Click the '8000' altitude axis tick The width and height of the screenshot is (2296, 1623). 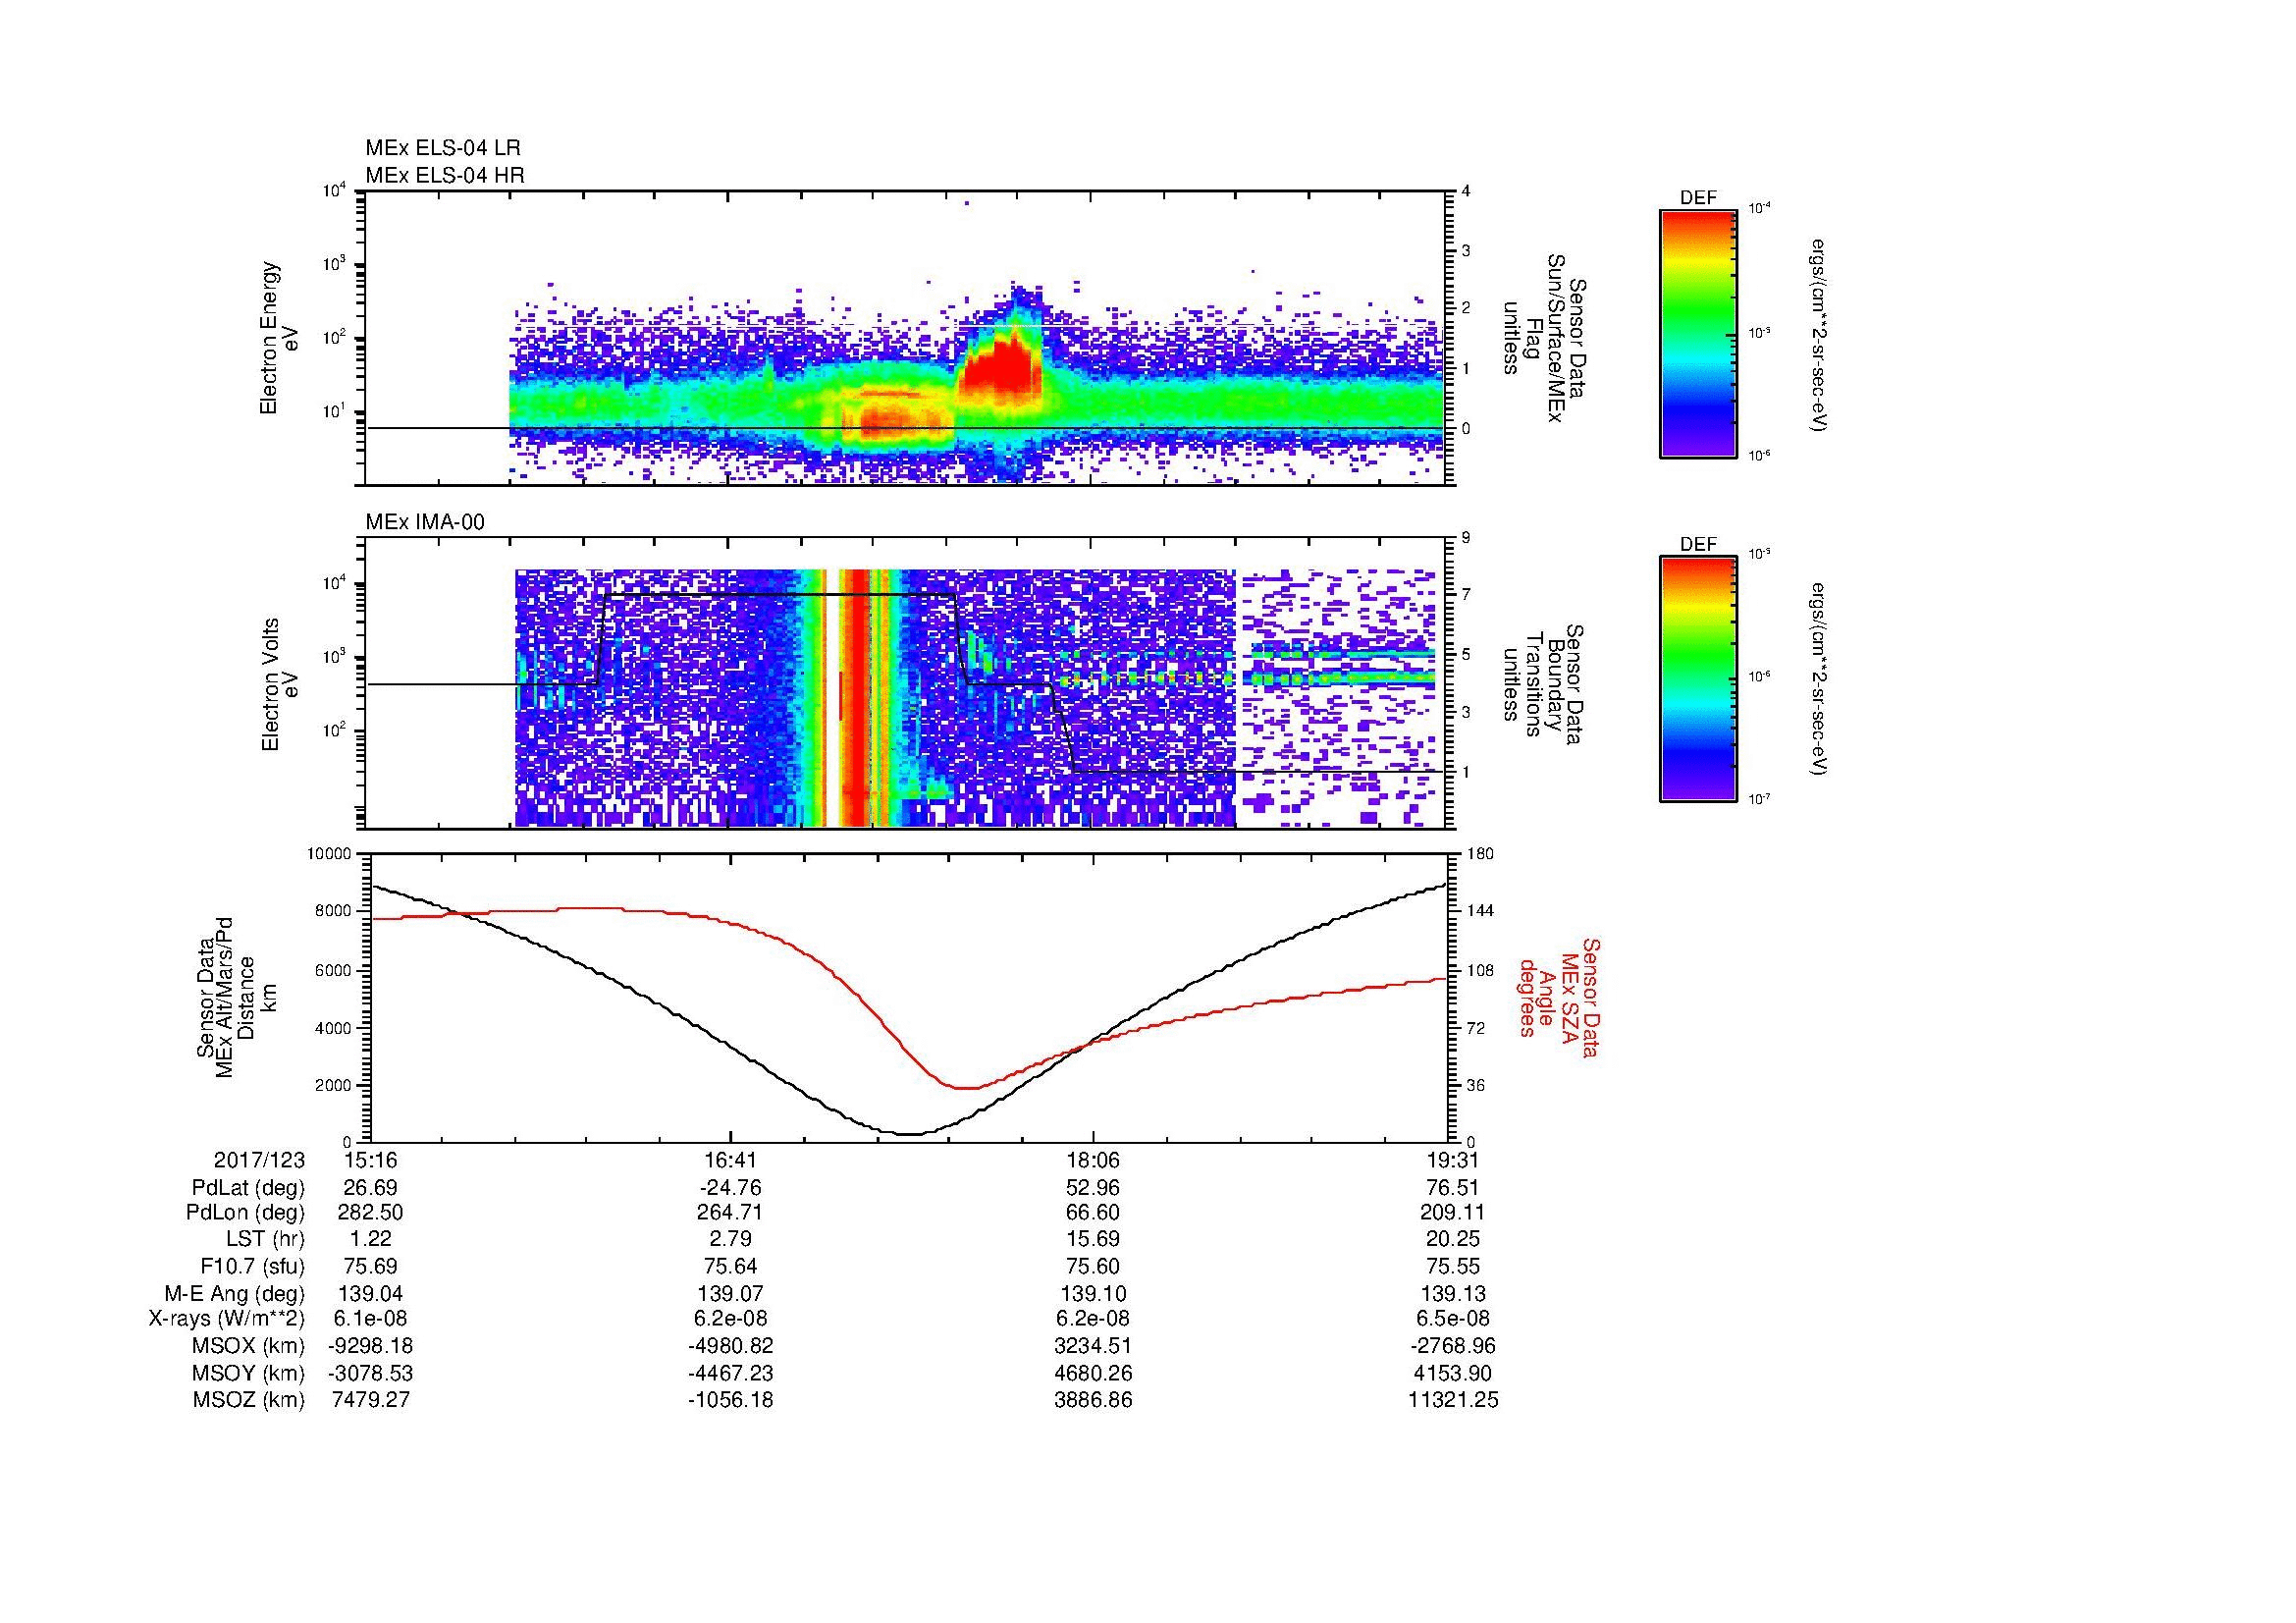pos(335,911)
